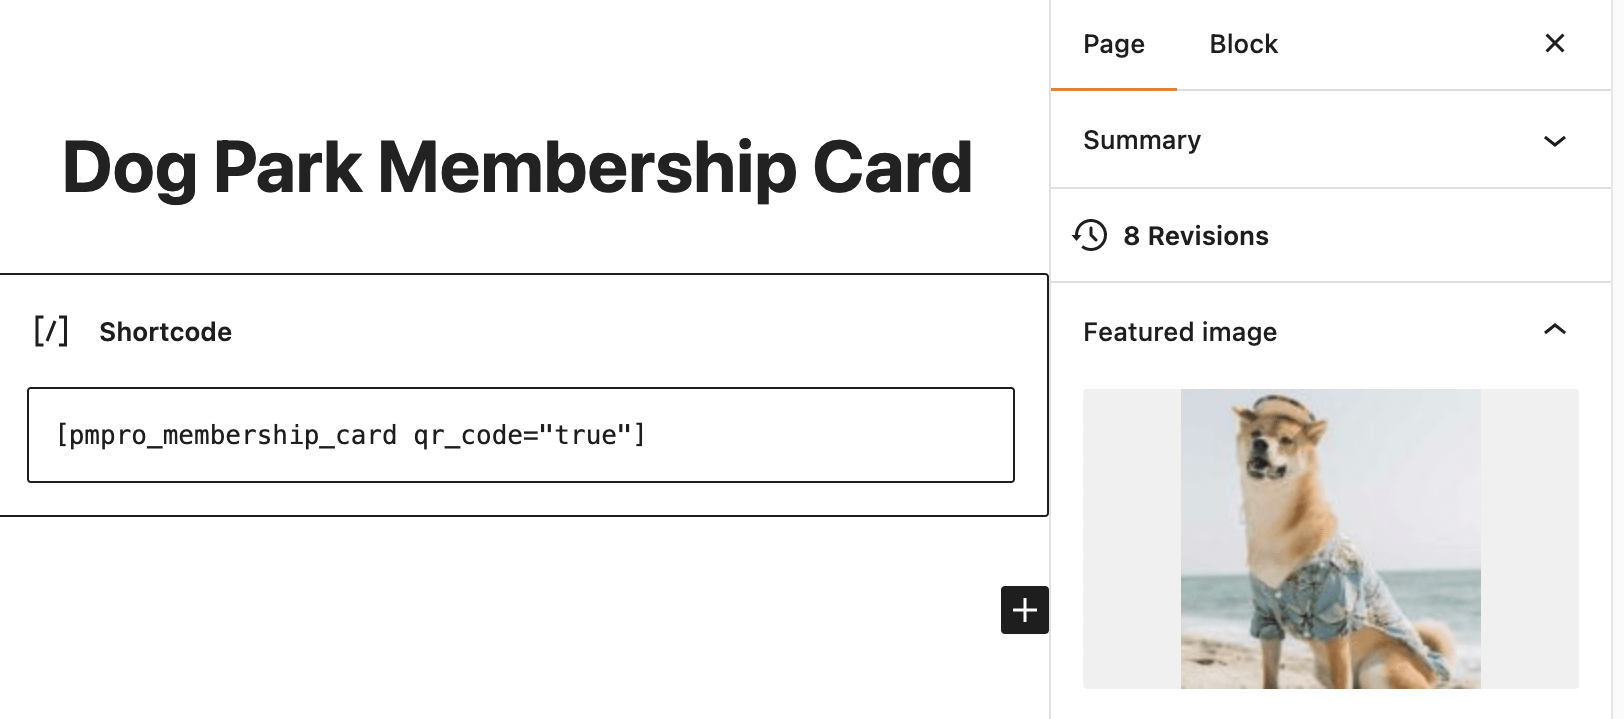Open the block inserter plus icon
The image size is (1624, 719).
[1024, 610]
